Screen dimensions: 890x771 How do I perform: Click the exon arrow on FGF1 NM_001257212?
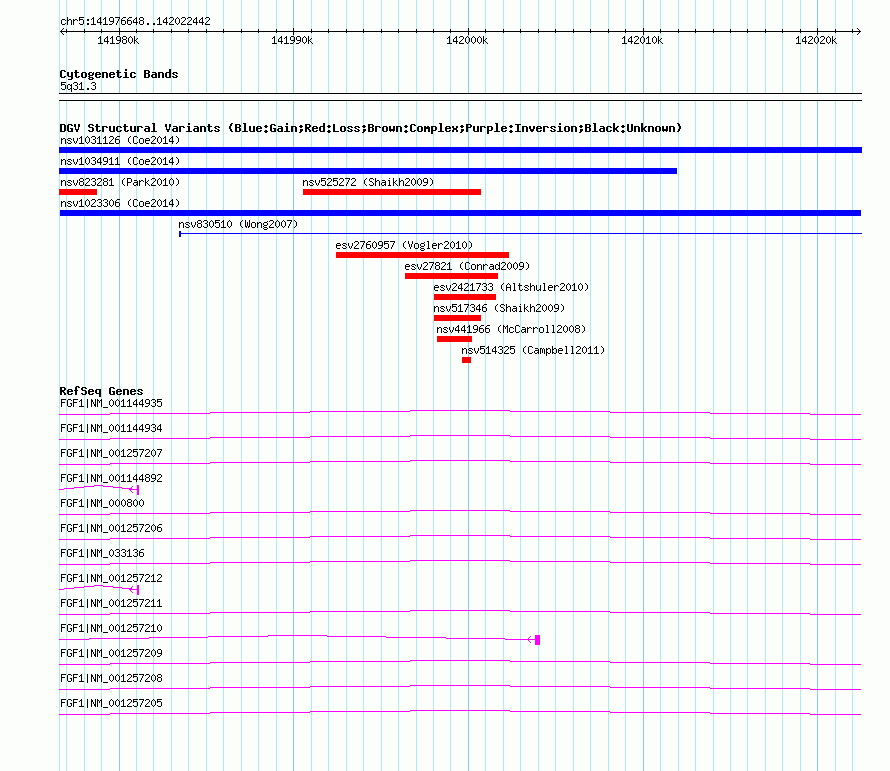coord(135,589)
